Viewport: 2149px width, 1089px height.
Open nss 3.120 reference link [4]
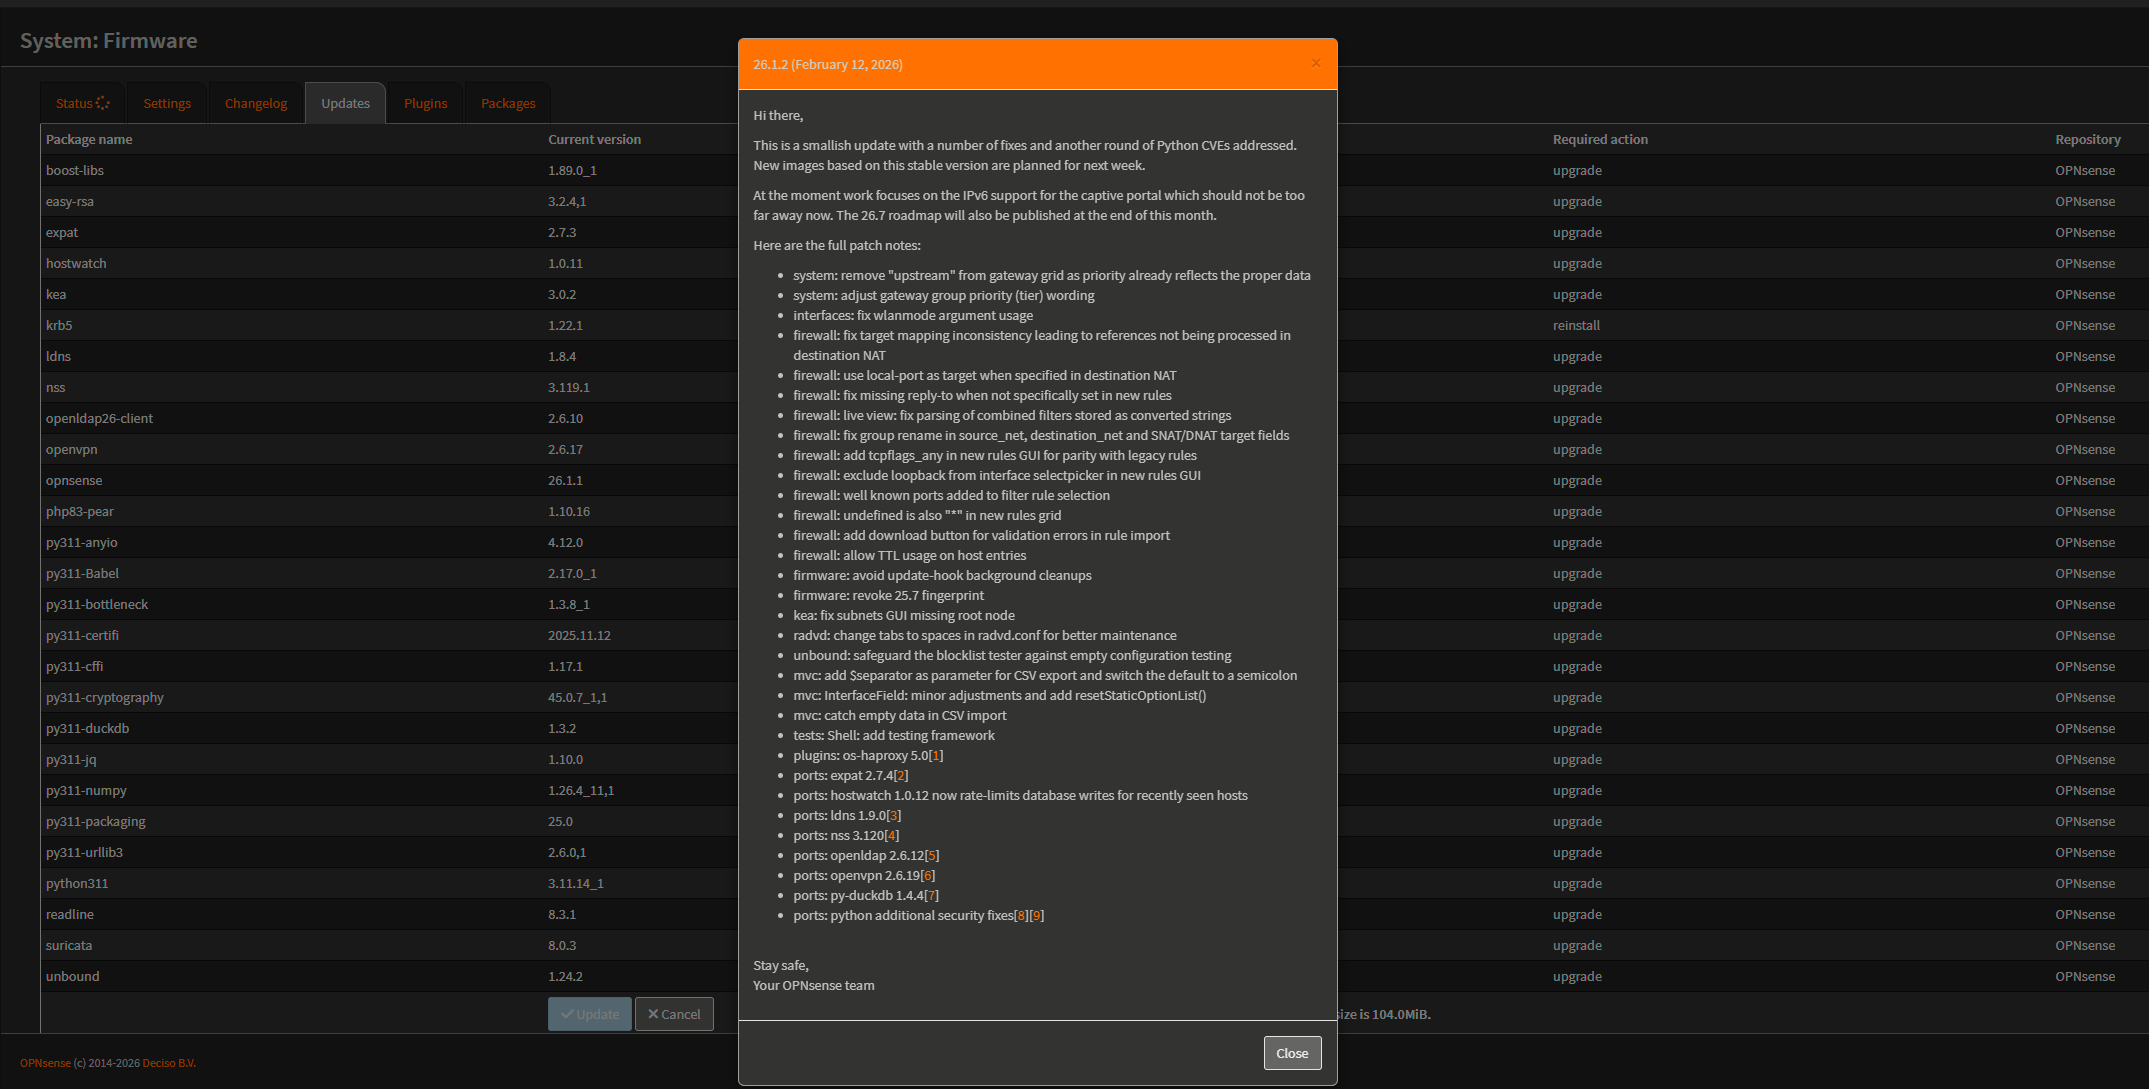click(x=892, y=835)
